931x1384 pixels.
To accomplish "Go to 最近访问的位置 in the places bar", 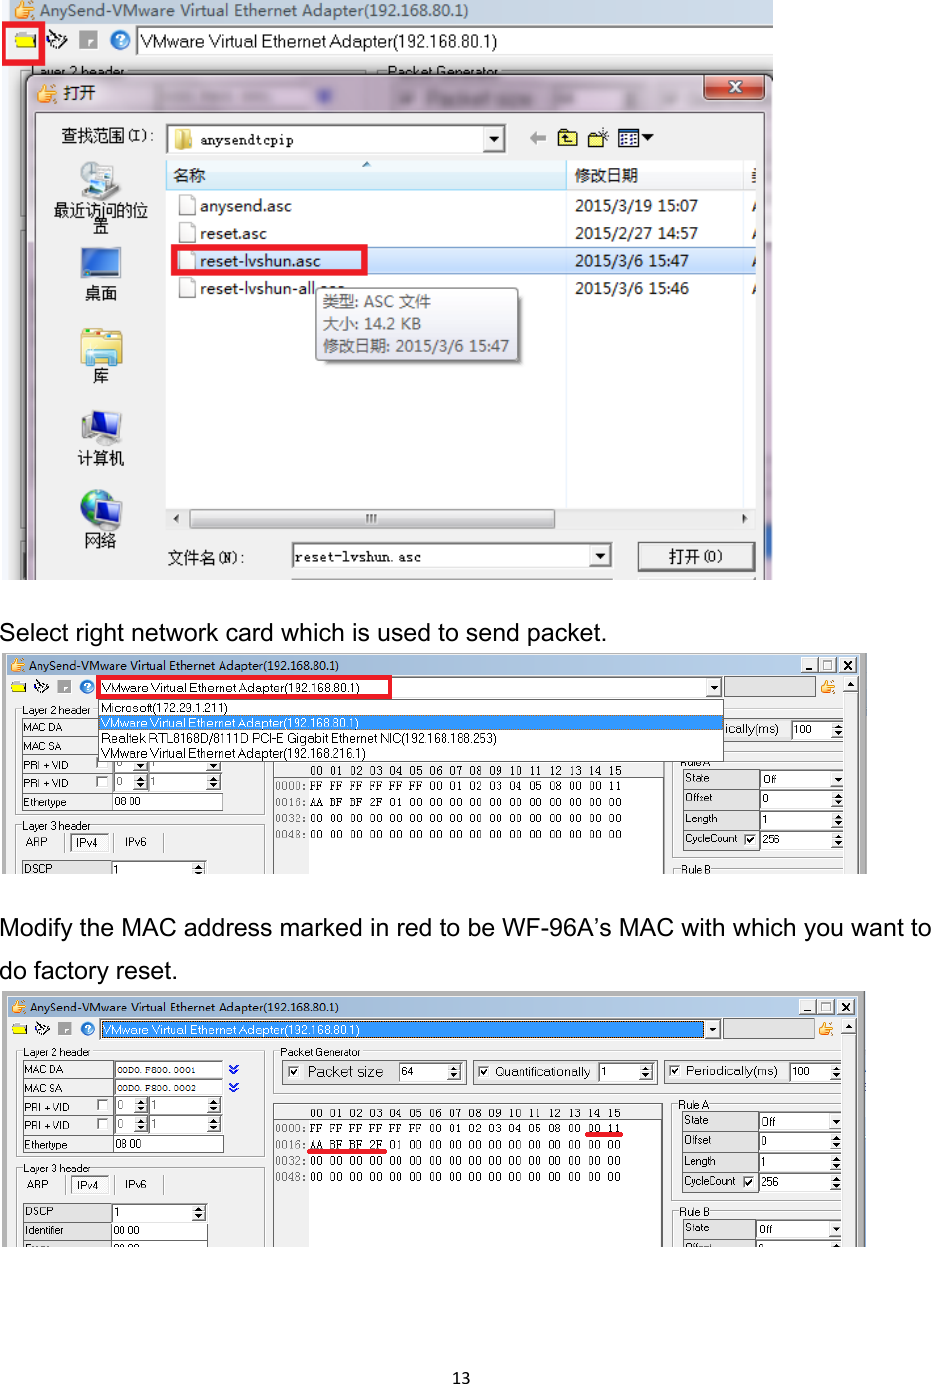I will (100, 197).
